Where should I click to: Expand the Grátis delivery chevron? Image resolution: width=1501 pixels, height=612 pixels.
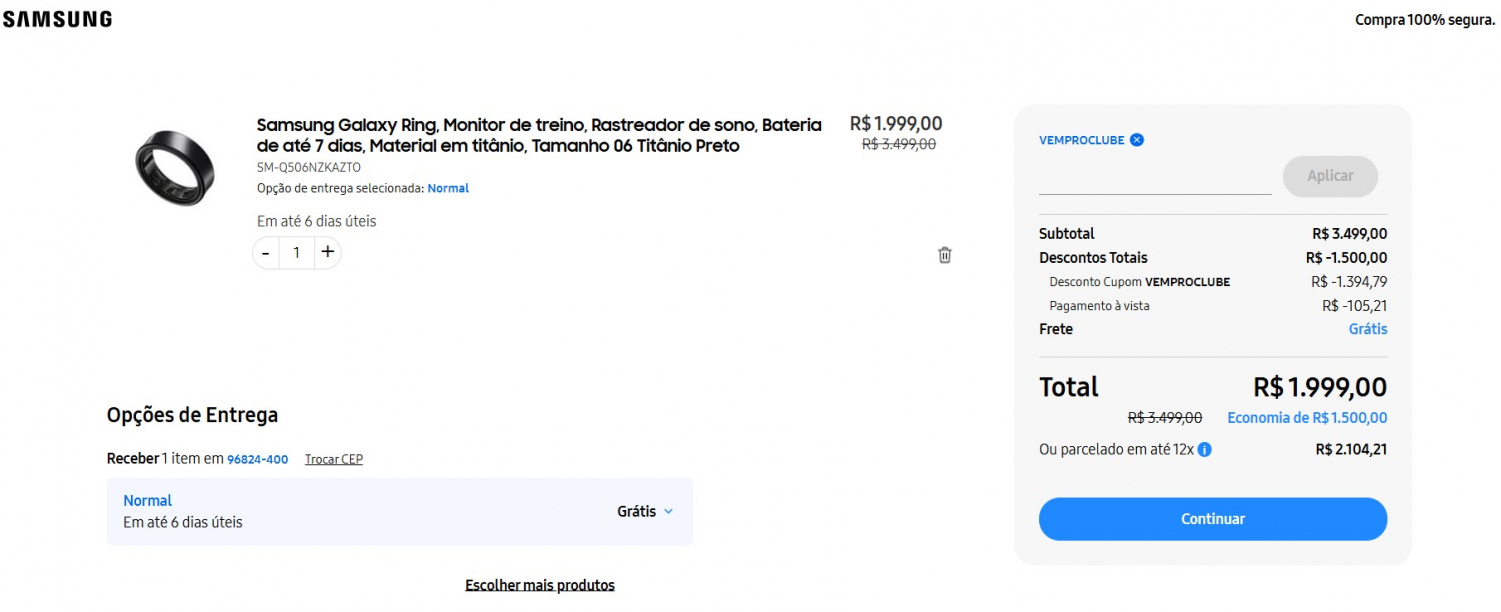pos(668,512)
